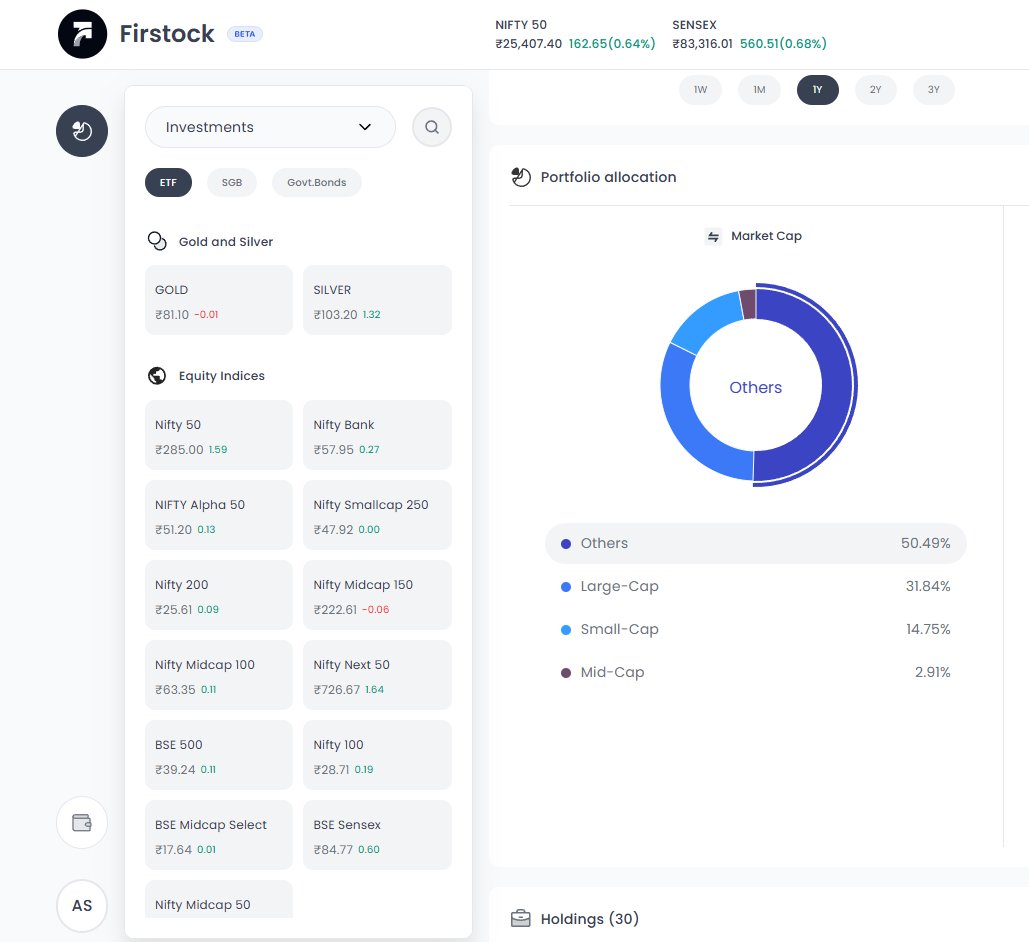
Task: Click the 14.75% Small-Cap percentage
Action: click(x=928, y=630)
